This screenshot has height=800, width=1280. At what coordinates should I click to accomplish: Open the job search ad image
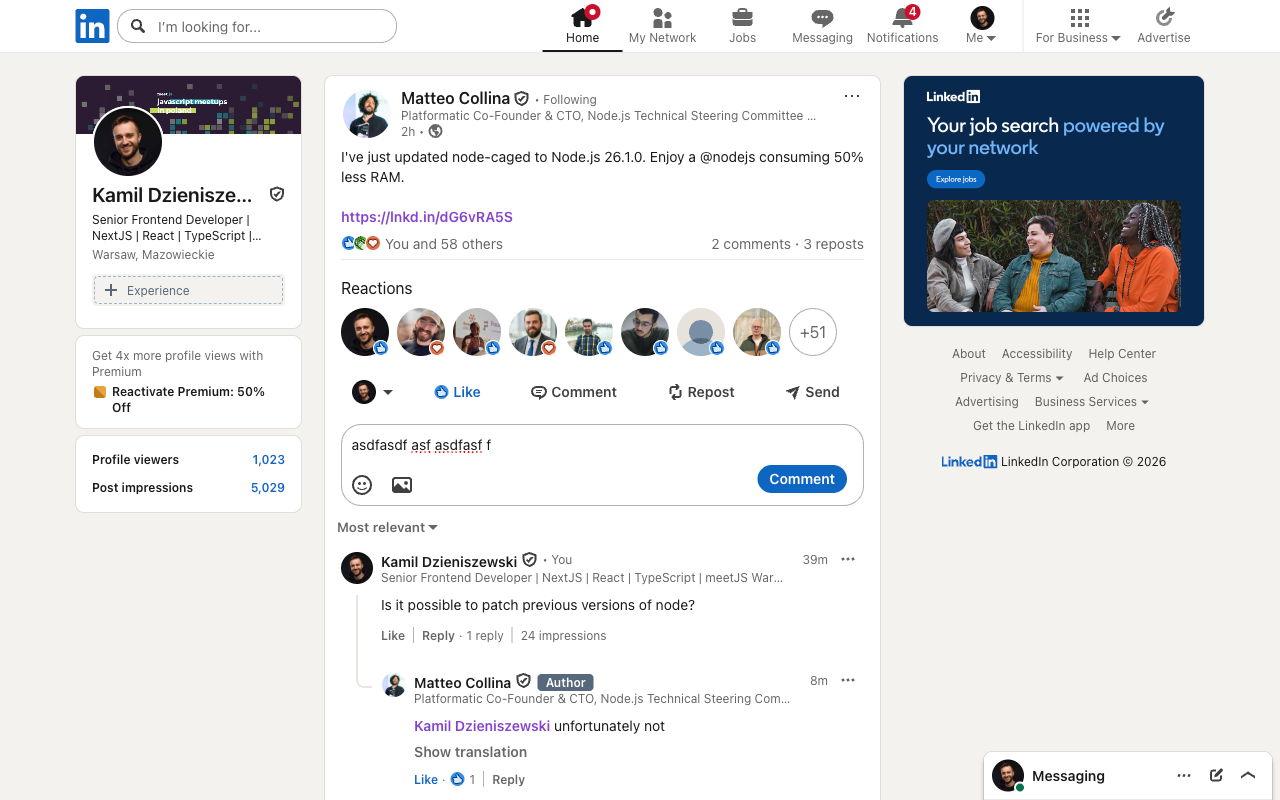pyautogui.click(x=1054, y=257)
